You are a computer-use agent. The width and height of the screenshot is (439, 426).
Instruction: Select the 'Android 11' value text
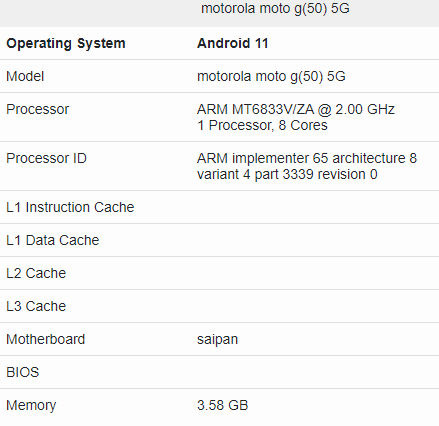[x=233, y=43]
